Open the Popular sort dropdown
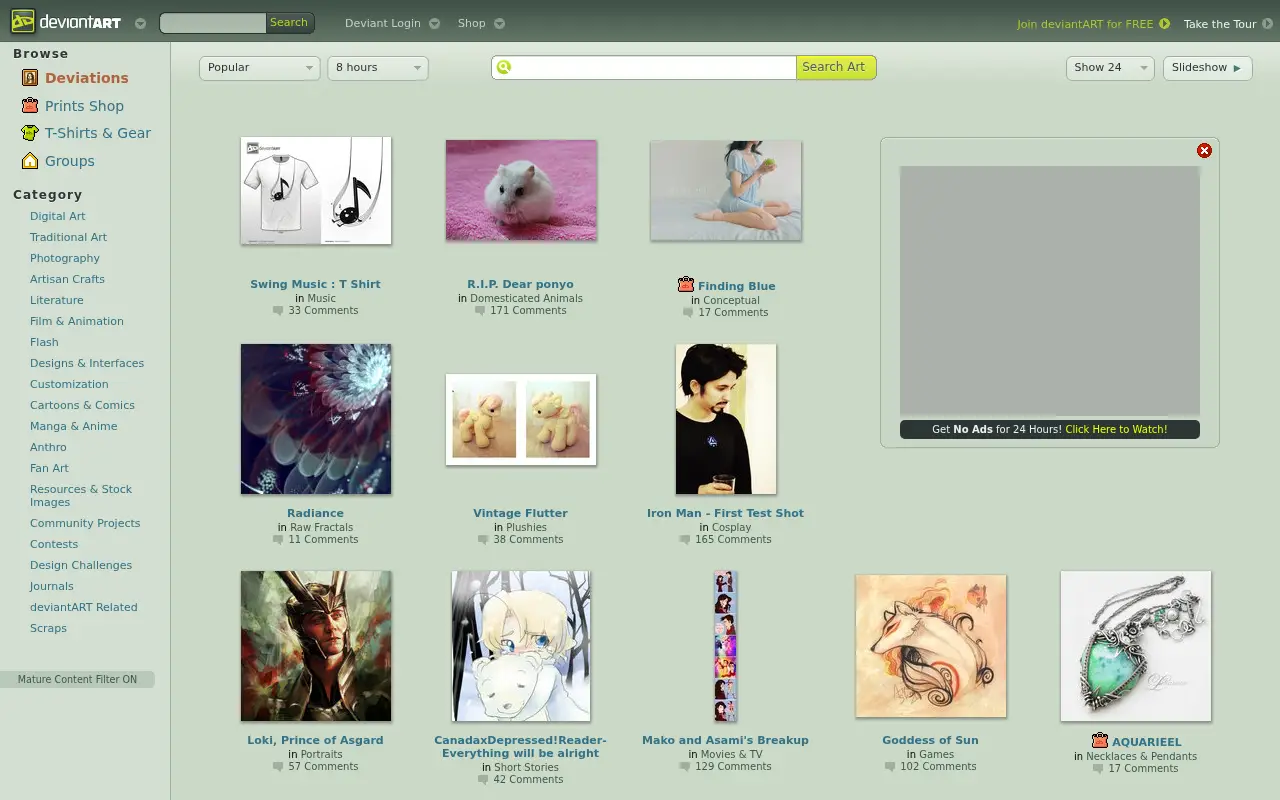The image size is (1280, 800). (260, 67)
